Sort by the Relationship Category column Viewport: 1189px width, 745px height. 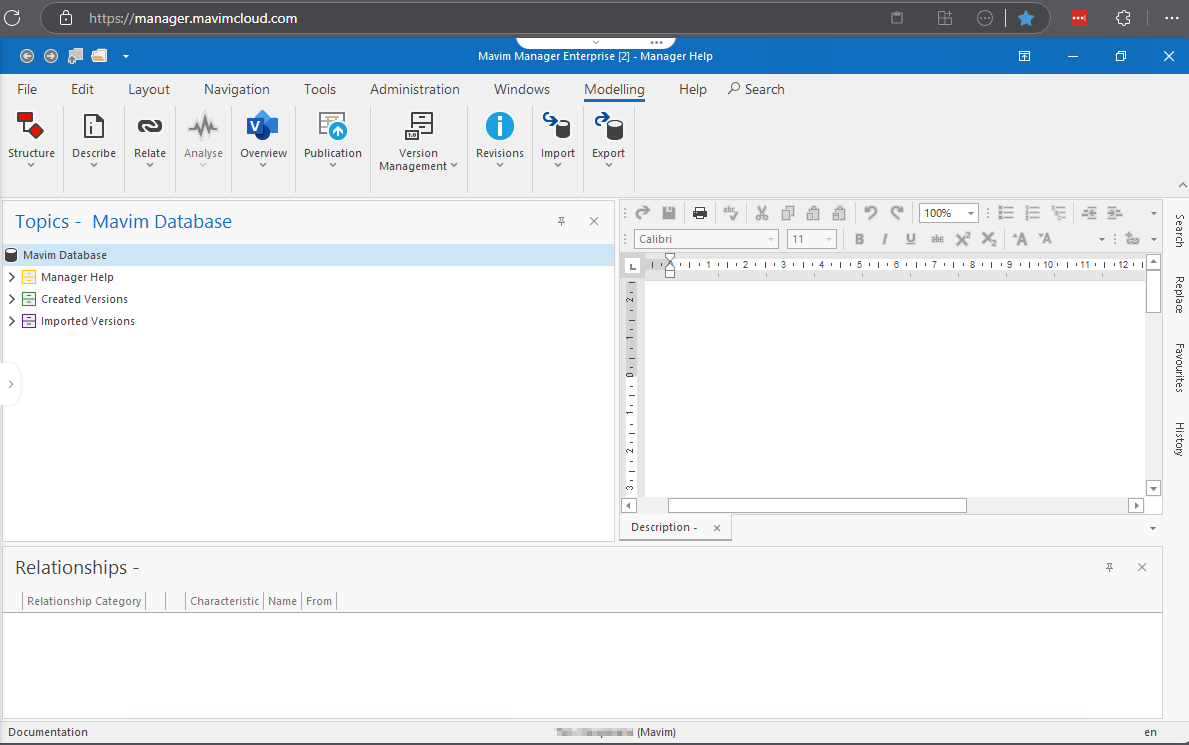click(84, 601)
